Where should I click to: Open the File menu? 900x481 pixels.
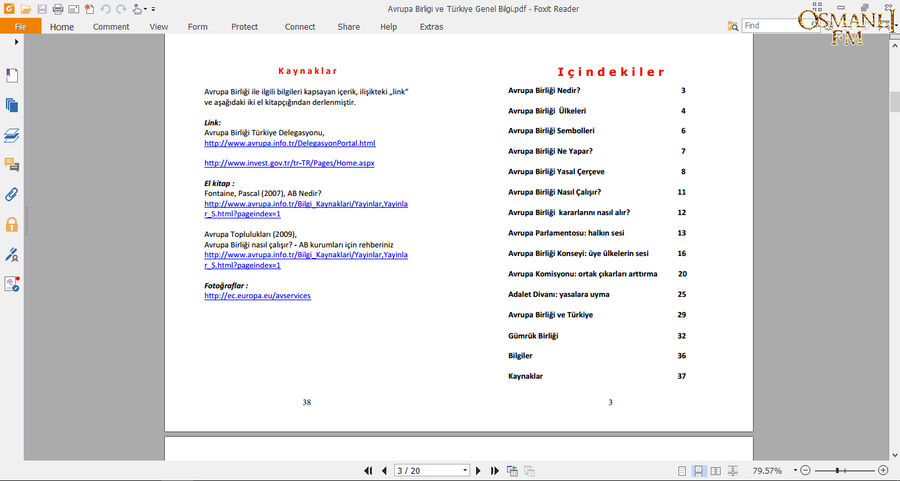pyautogui.click(x=21, y=26)
